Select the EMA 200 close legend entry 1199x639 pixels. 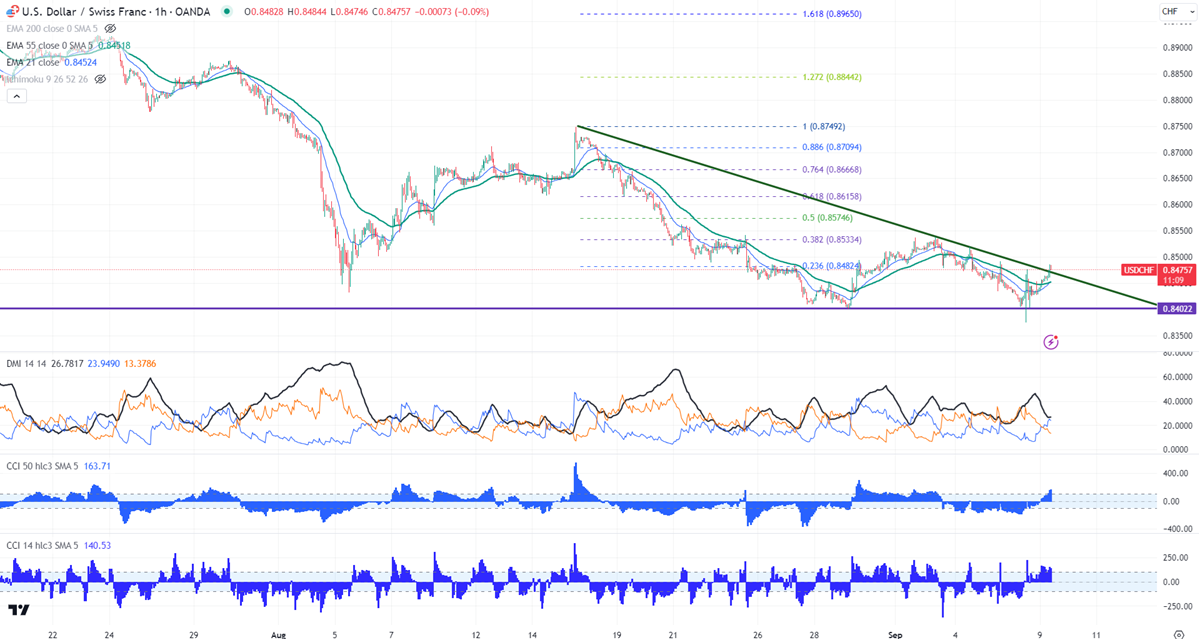[52, 28]
